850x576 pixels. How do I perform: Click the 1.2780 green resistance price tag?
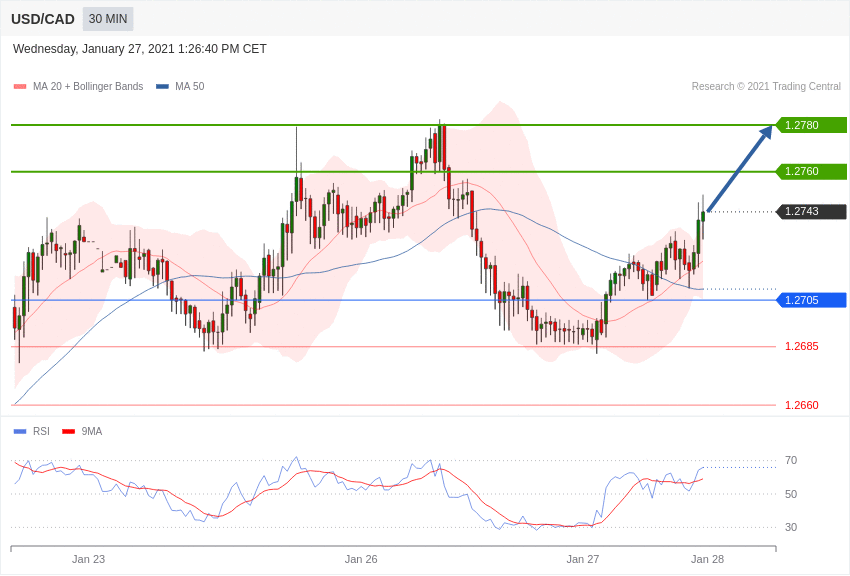click(811, 125)
